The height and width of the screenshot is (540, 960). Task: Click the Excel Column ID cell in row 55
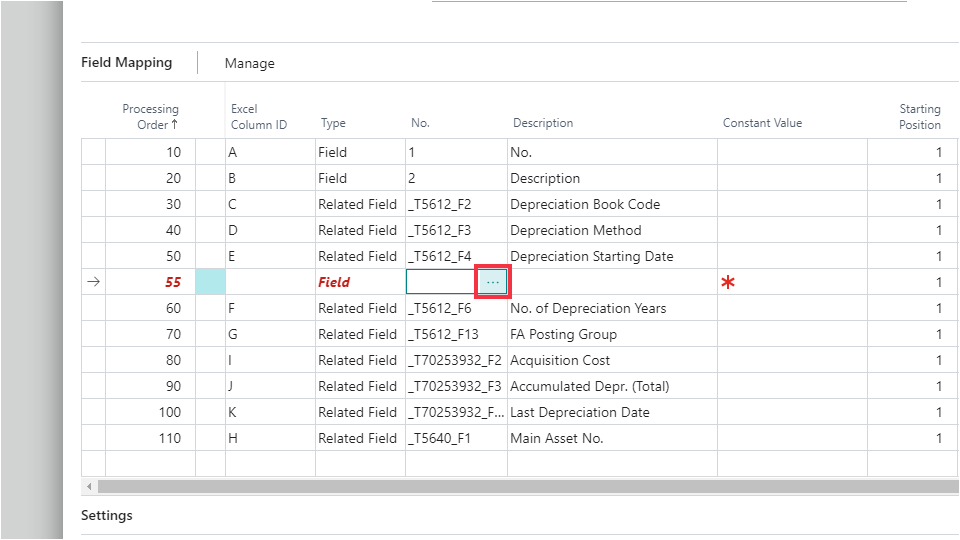pos(270,282)
